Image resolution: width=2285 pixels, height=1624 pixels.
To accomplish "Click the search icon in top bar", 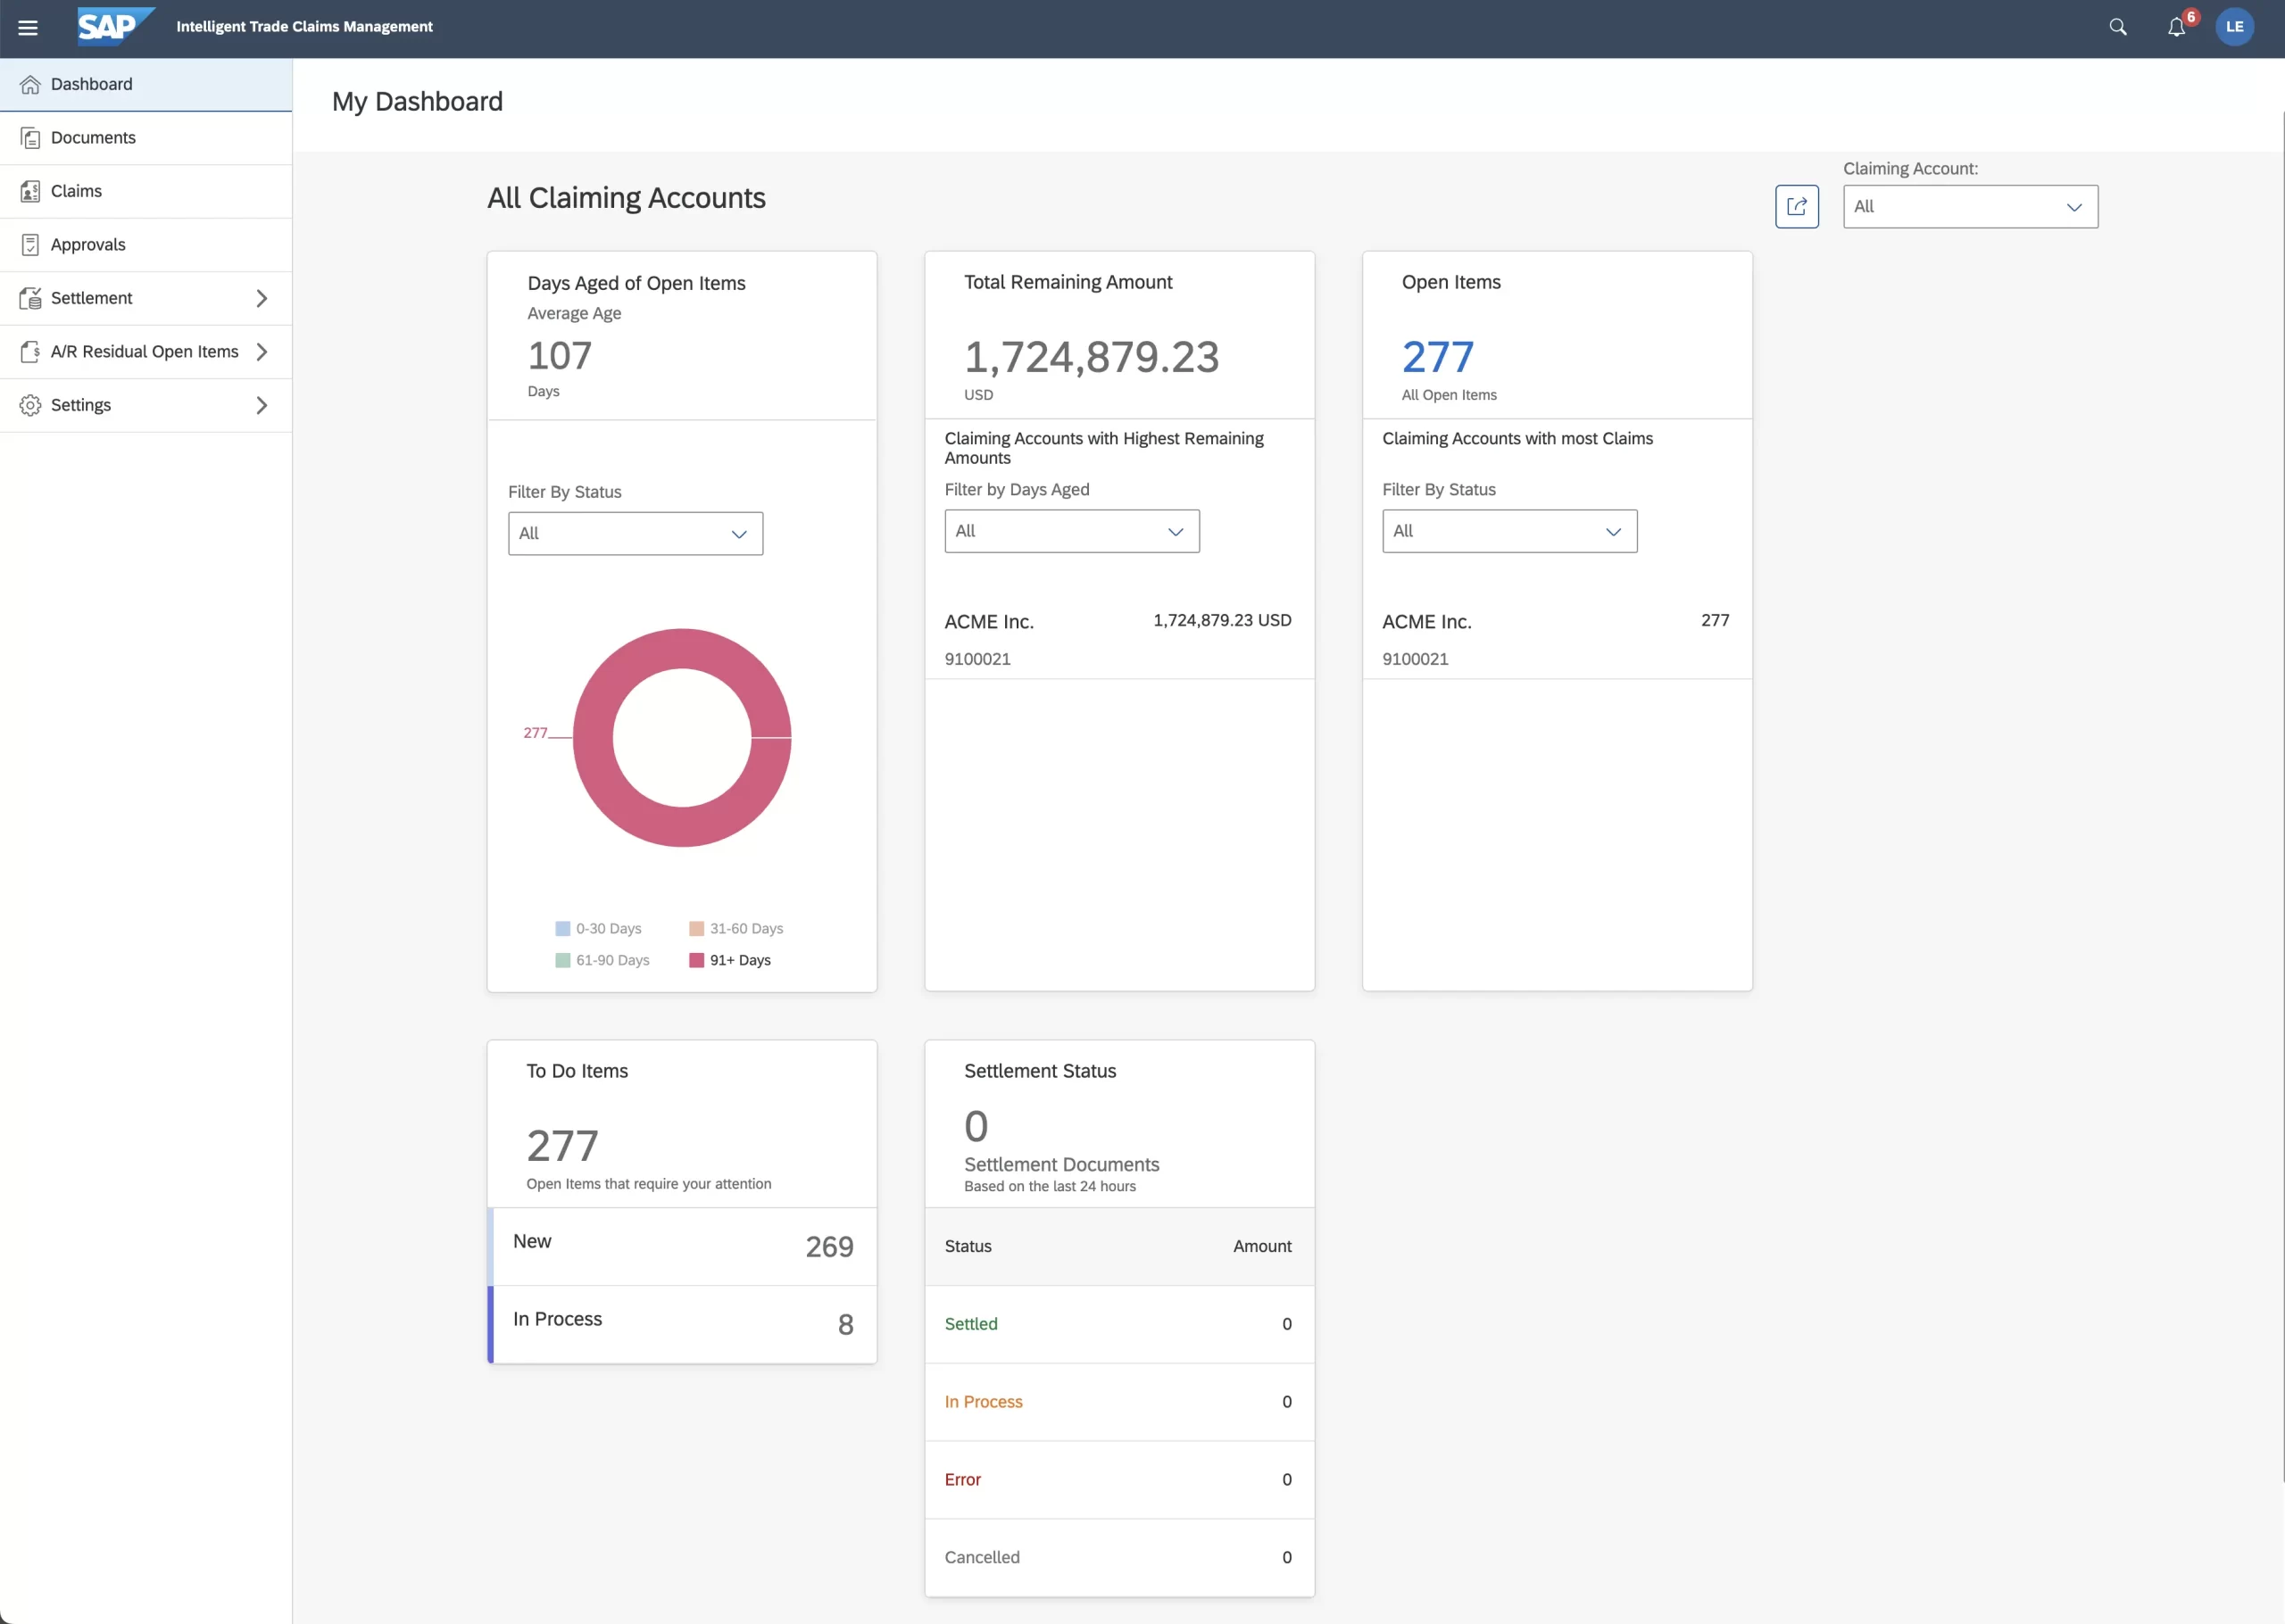I will [x=2117, y=26].
